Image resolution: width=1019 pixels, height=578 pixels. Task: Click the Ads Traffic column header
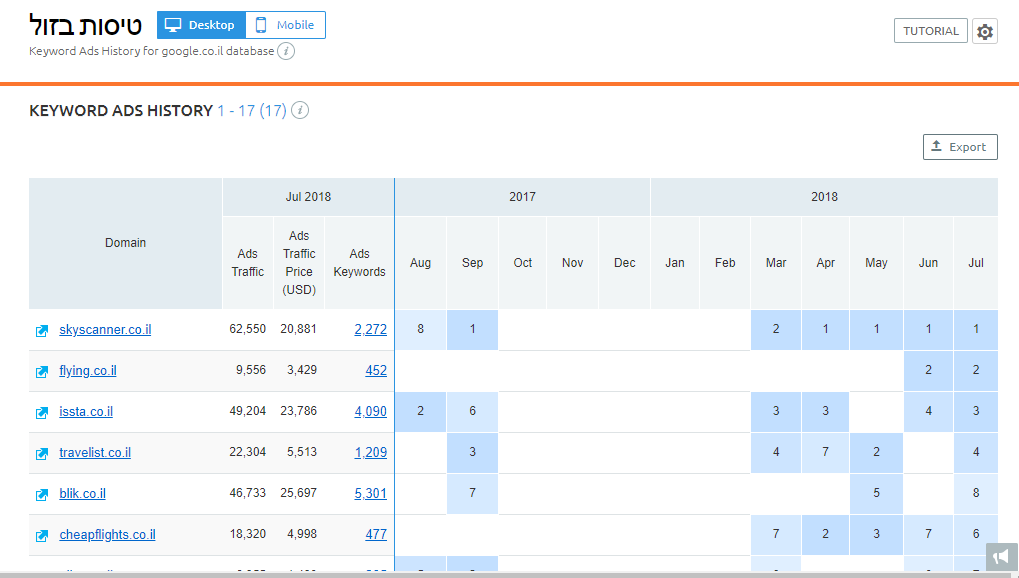[248, 263]
